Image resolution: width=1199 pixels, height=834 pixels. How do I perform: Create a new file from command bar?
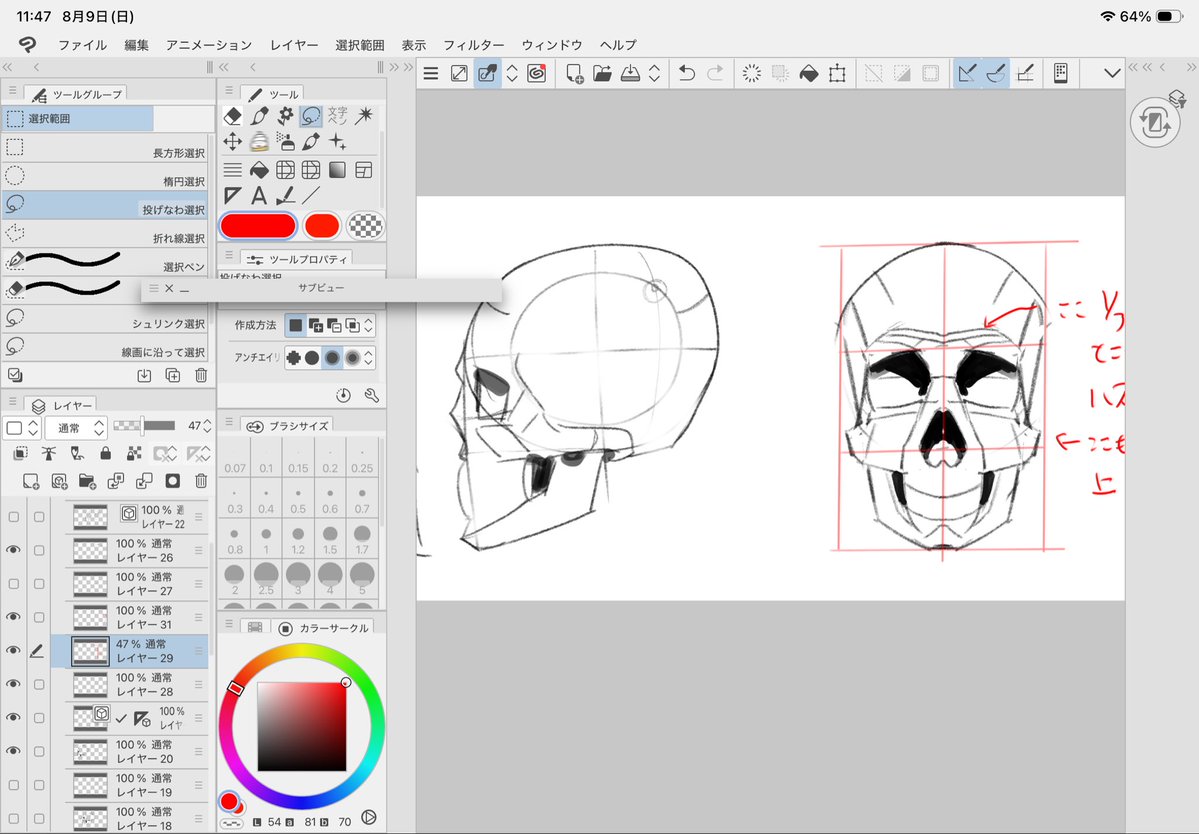point(574,73)
